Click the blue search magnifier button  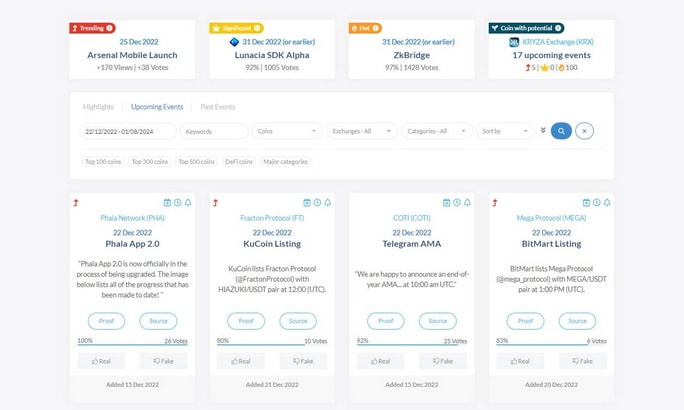[x=561, y=131]
